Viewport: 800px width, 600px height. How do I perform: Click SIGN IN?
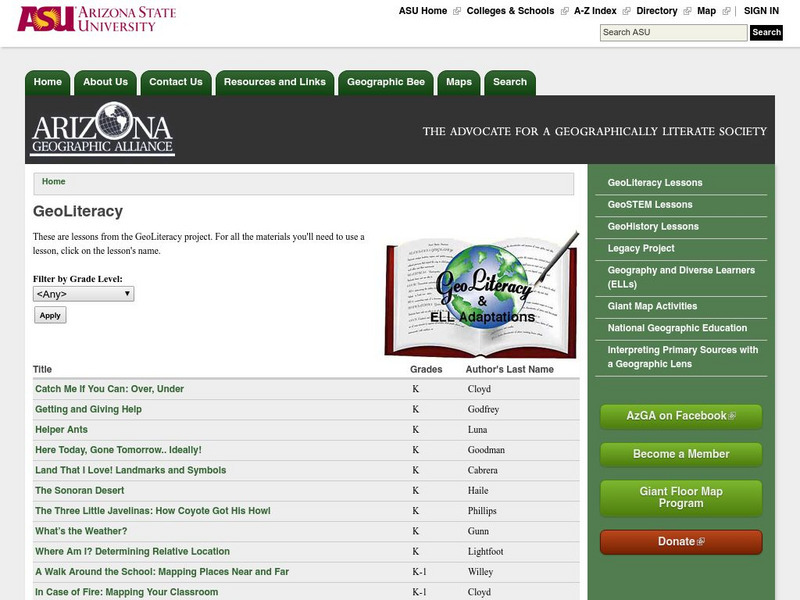pos(761,11)
